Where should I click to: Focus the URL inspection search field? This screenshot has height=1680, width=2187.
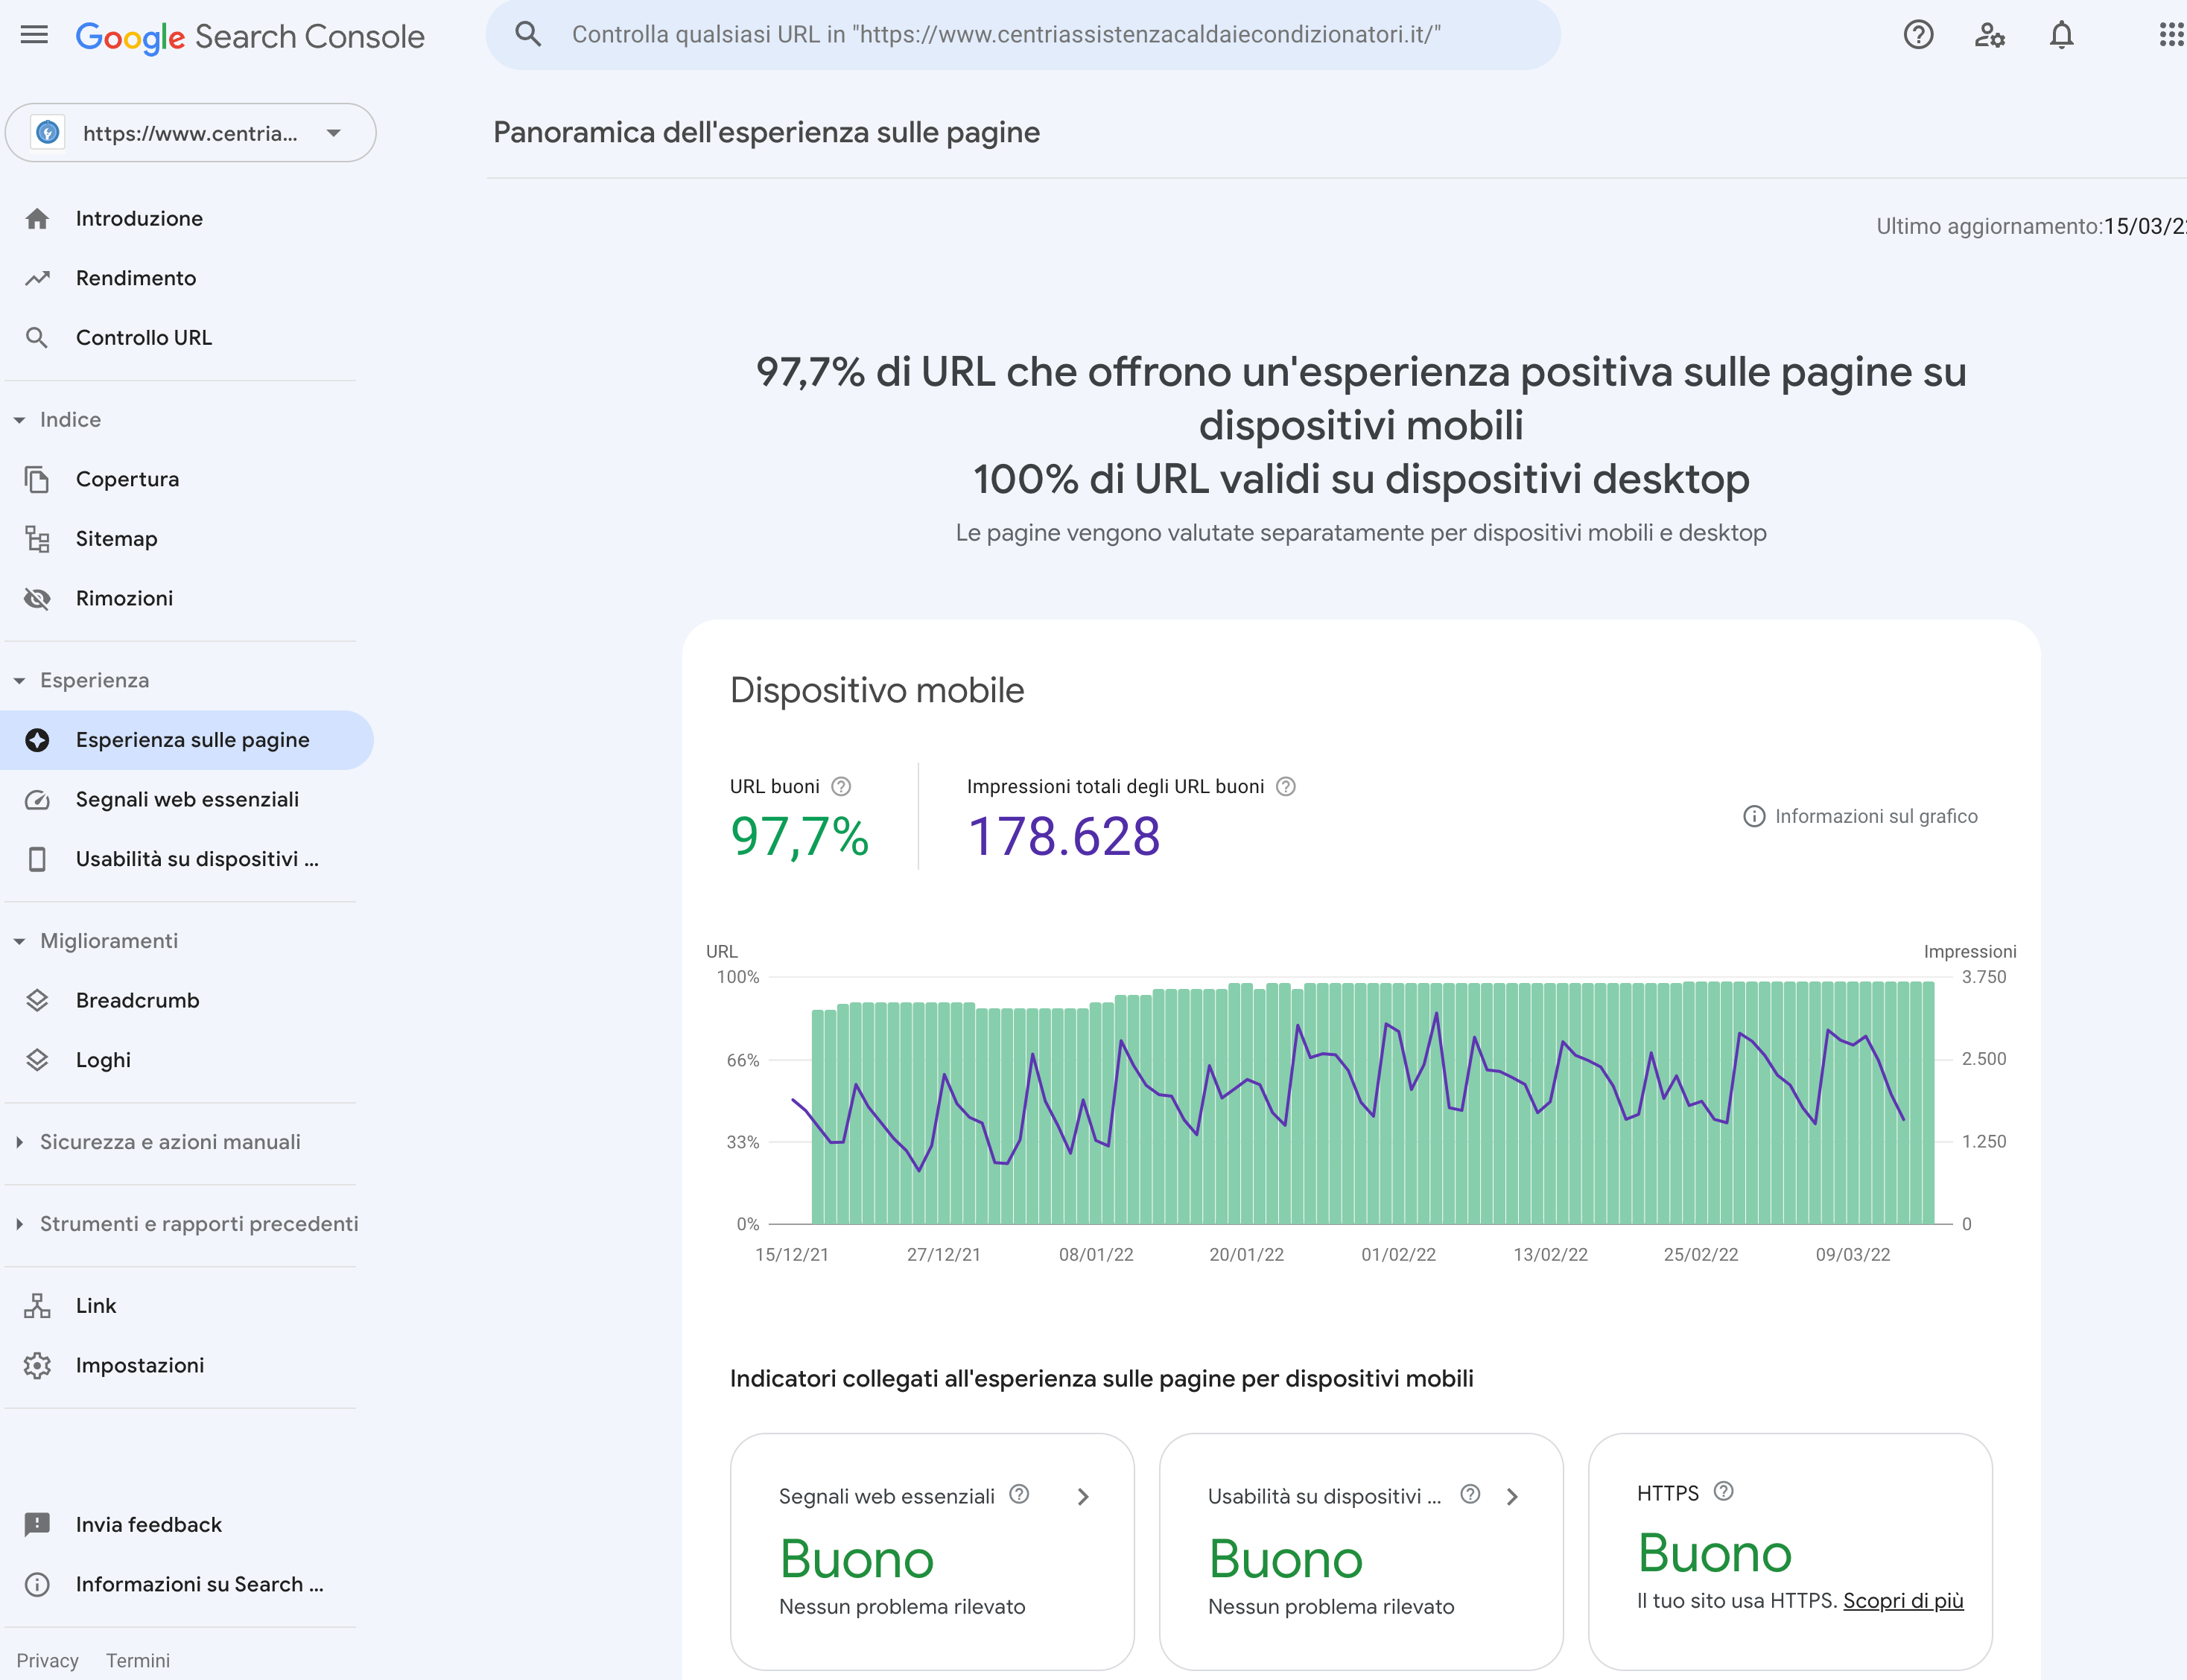pyautogui.click(x=1023, y=35)
